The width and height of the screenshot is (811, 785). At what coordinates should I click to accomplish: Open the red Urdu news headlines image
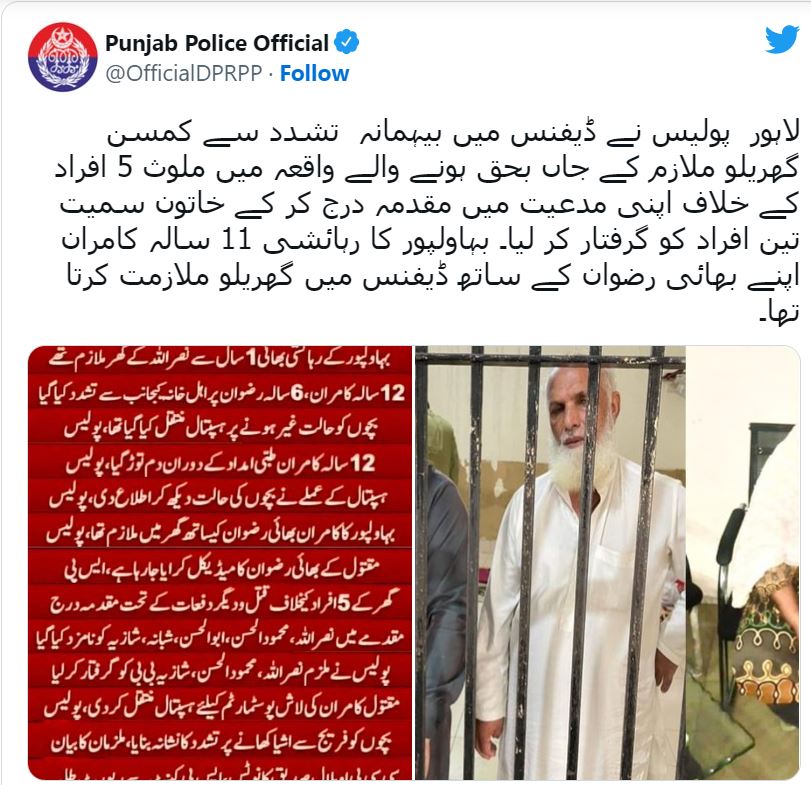[220, 563]
